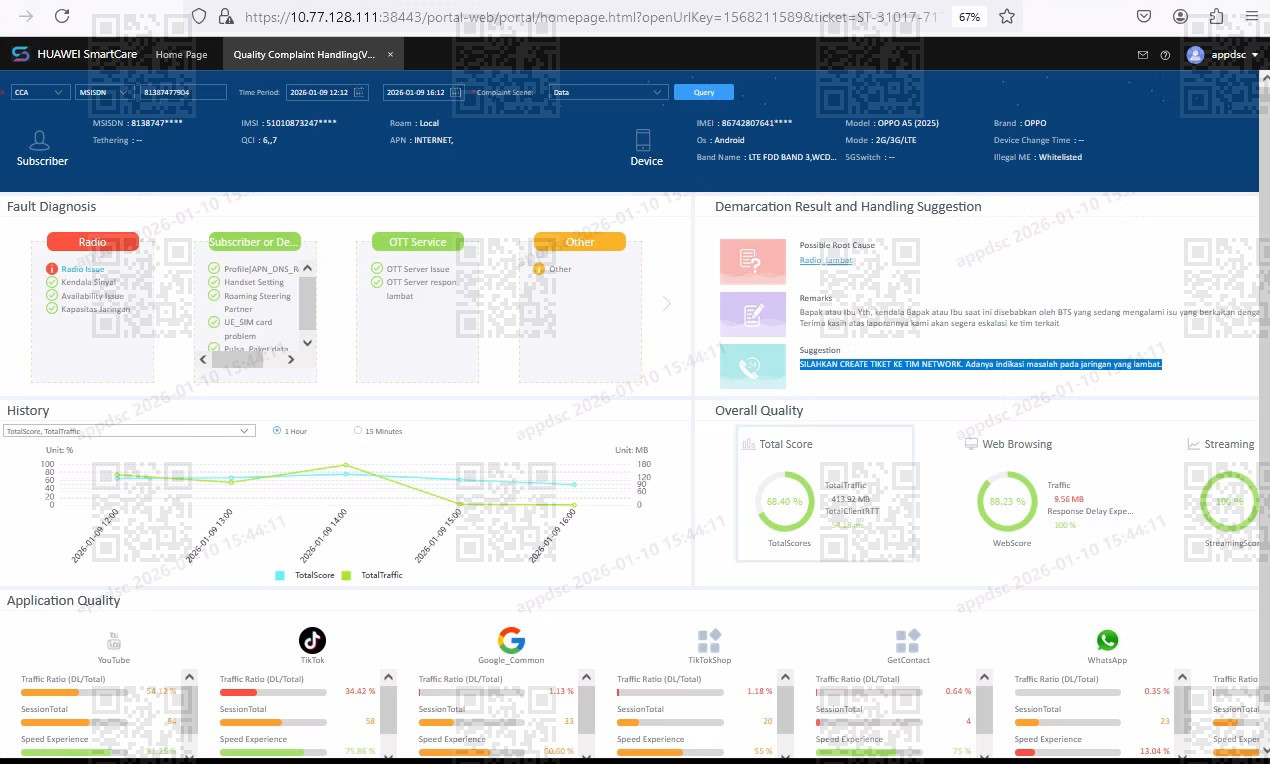1270x764 pixels.
Task: Open the mail envelope icon in header
Action: [1143, 55]
